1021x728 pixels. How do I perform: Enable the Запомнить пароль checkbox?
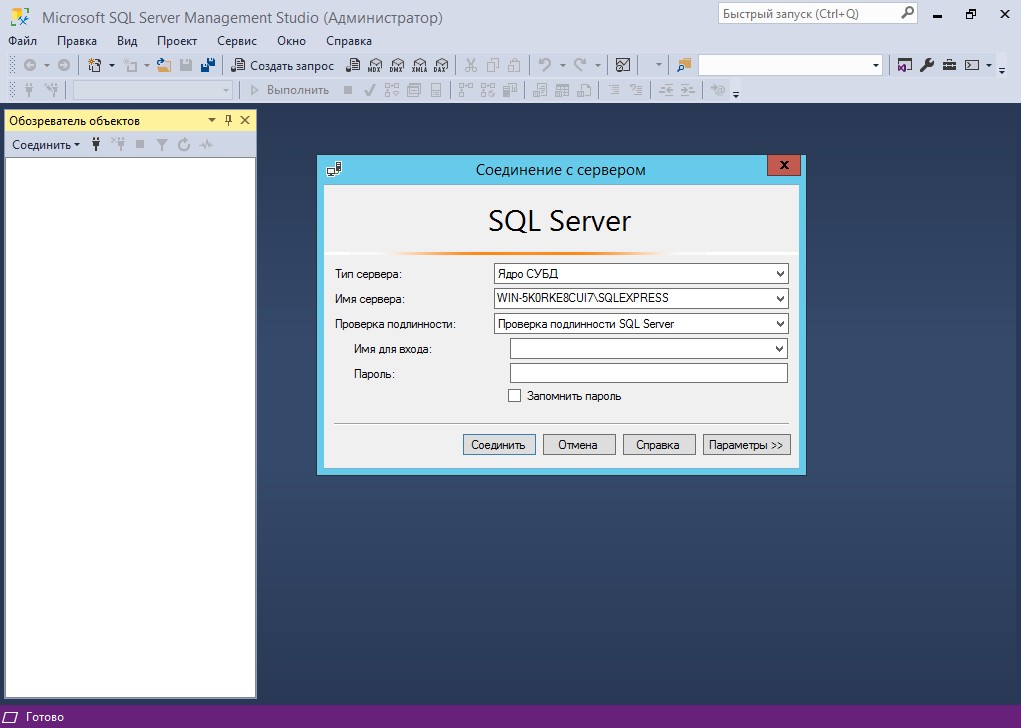coord(515,396)
